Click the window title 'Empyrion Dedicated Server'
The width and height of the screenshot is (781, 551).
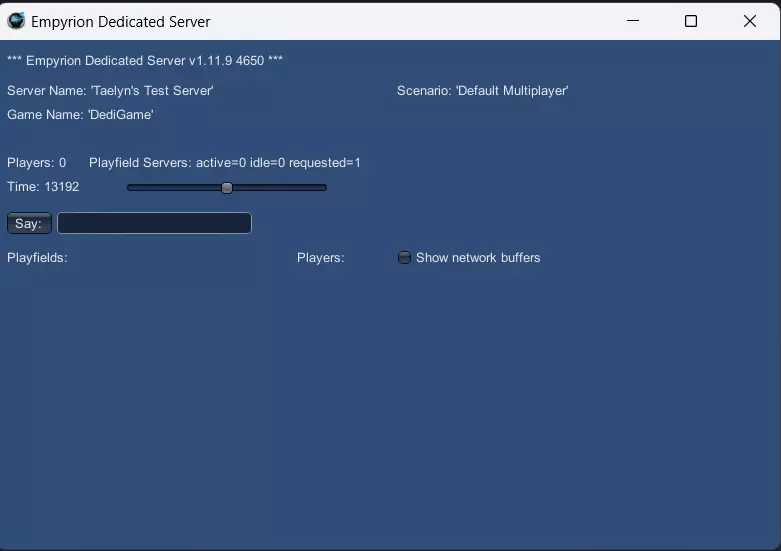point(121,21)
